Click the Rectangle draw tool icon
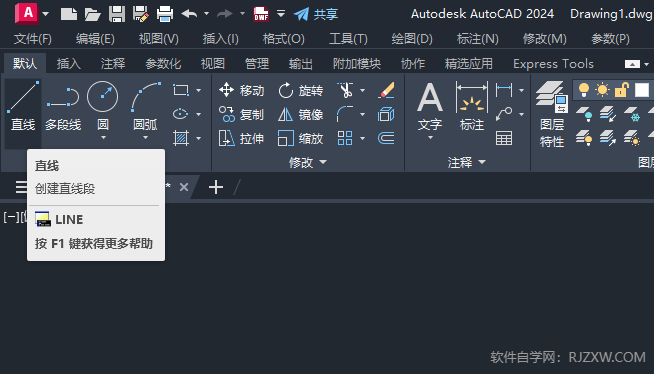 (x=181, y=90)
